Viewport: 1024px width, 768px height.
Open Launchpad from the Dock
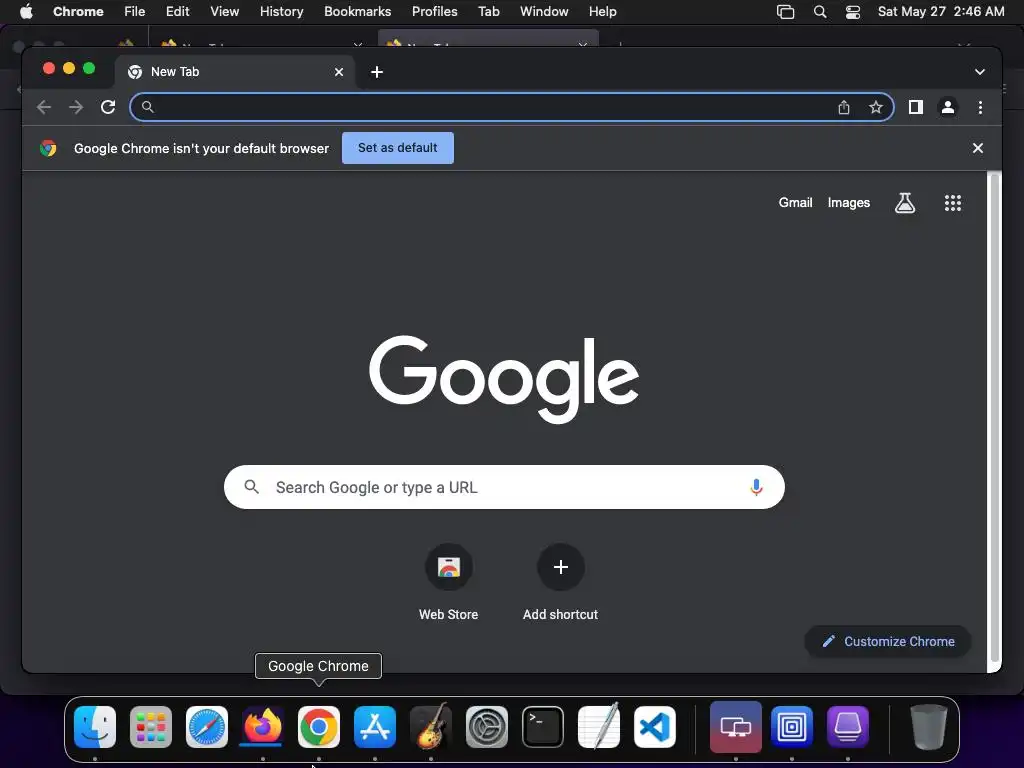151,727
